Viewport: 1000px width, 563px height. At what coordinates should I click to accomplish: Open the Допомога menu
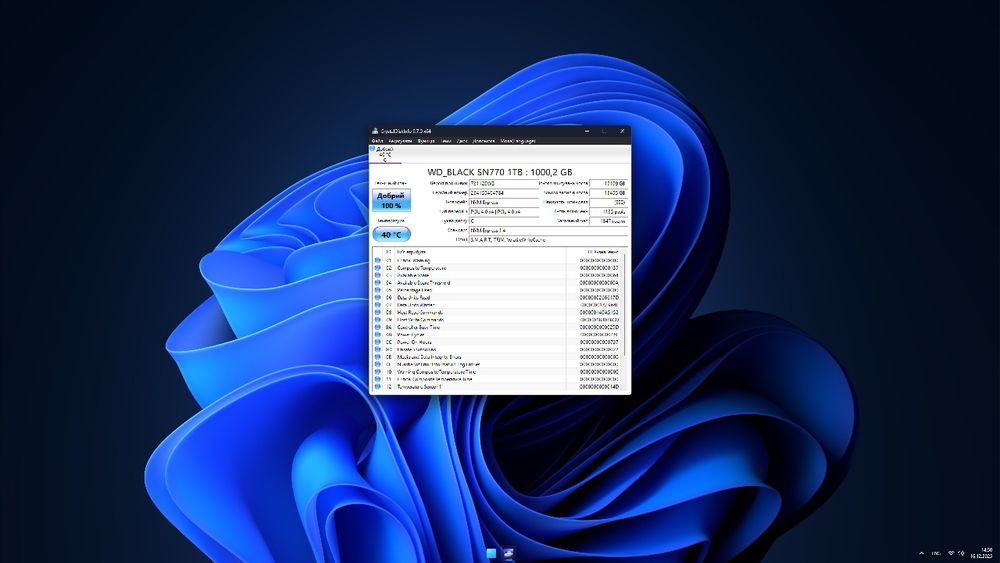483,141
